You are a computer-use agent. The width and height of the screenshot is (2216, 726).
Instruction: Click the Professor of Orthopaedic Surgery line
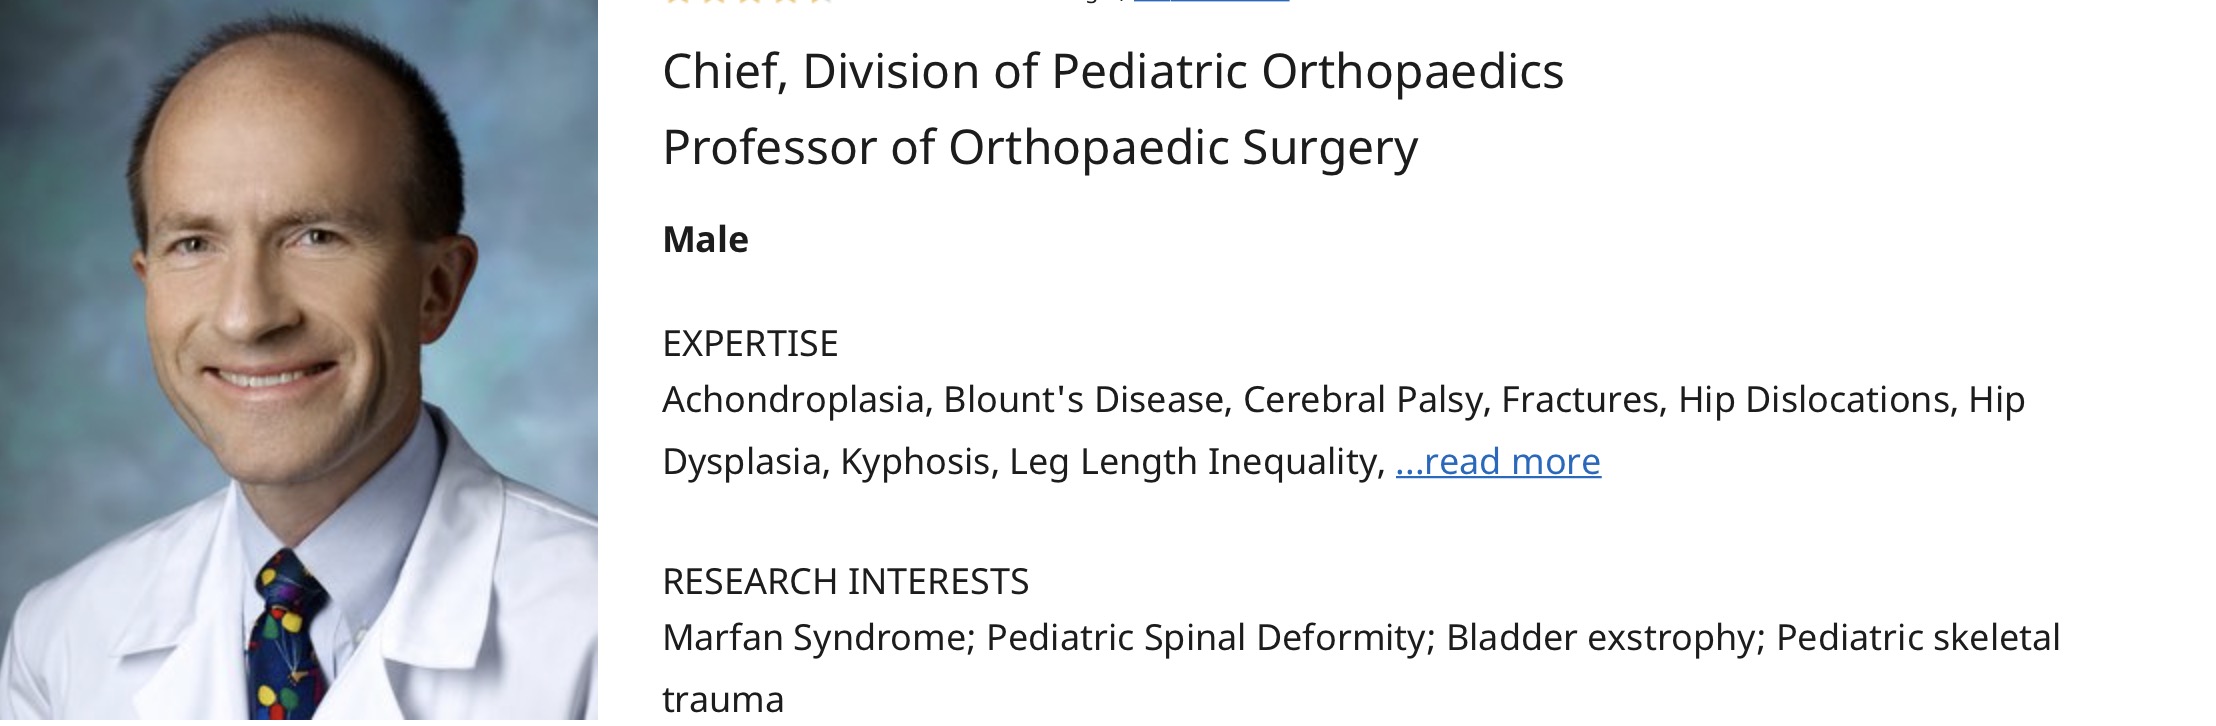[1039, 148]
